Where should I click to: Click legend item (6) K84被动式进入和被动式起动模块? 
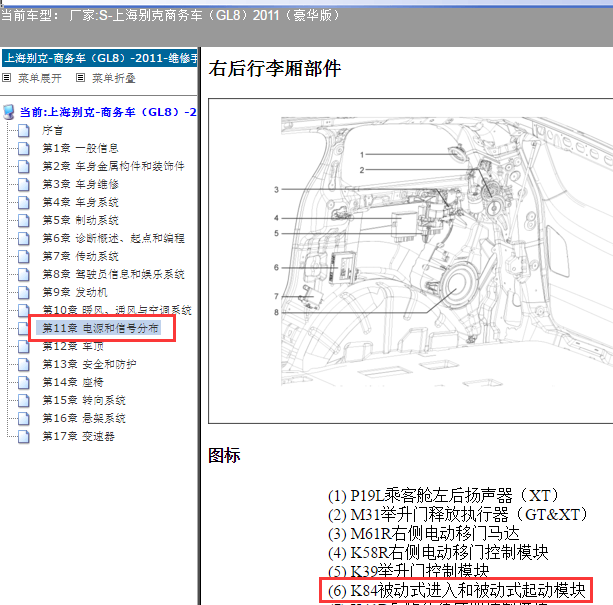click(457, 591)
